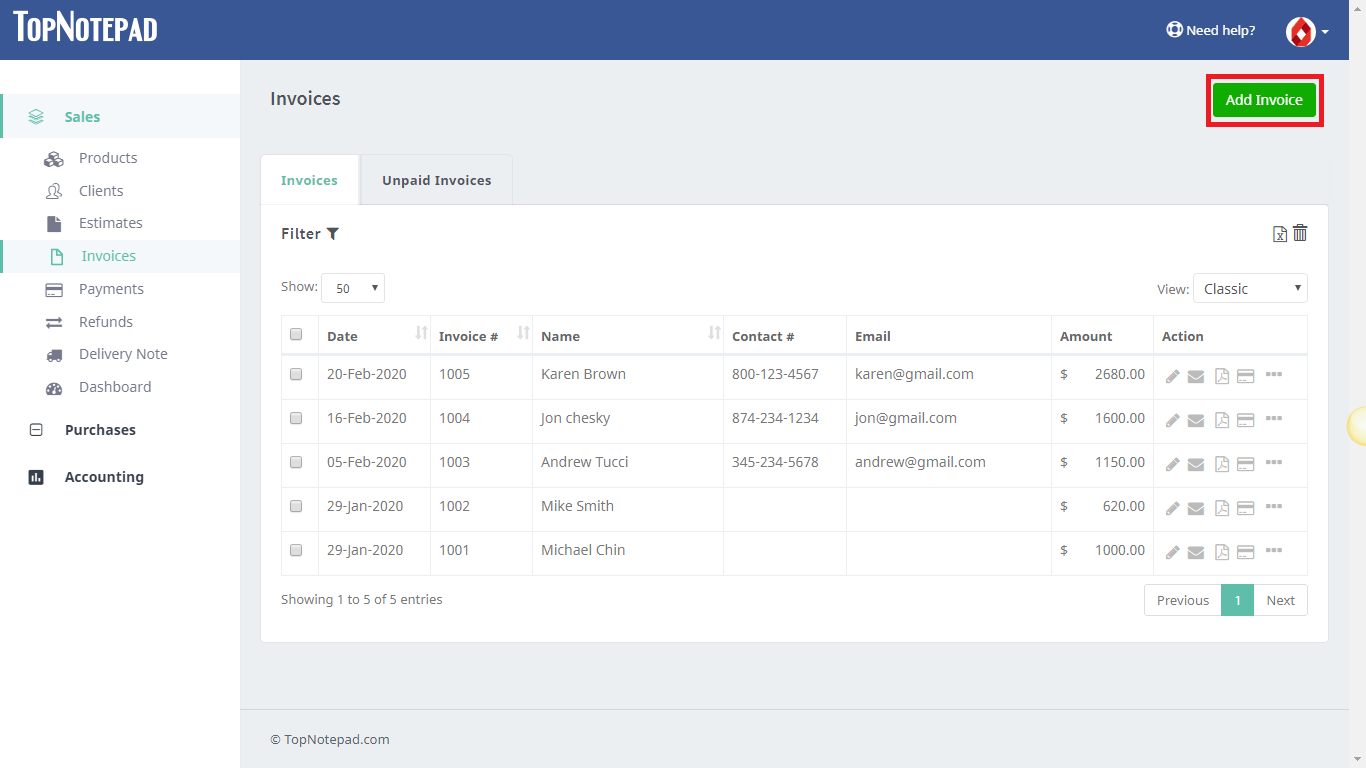Open more options for invoice 1001

point(1274,550)
